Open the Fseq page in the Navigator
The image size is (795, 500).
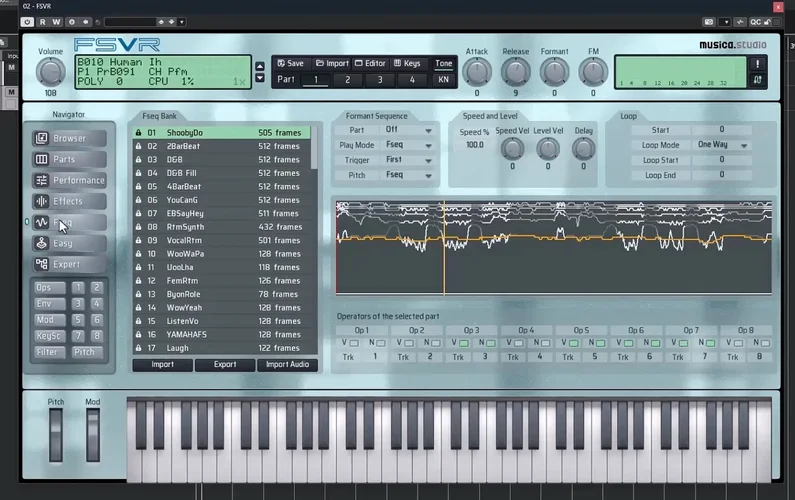[69, 222]
